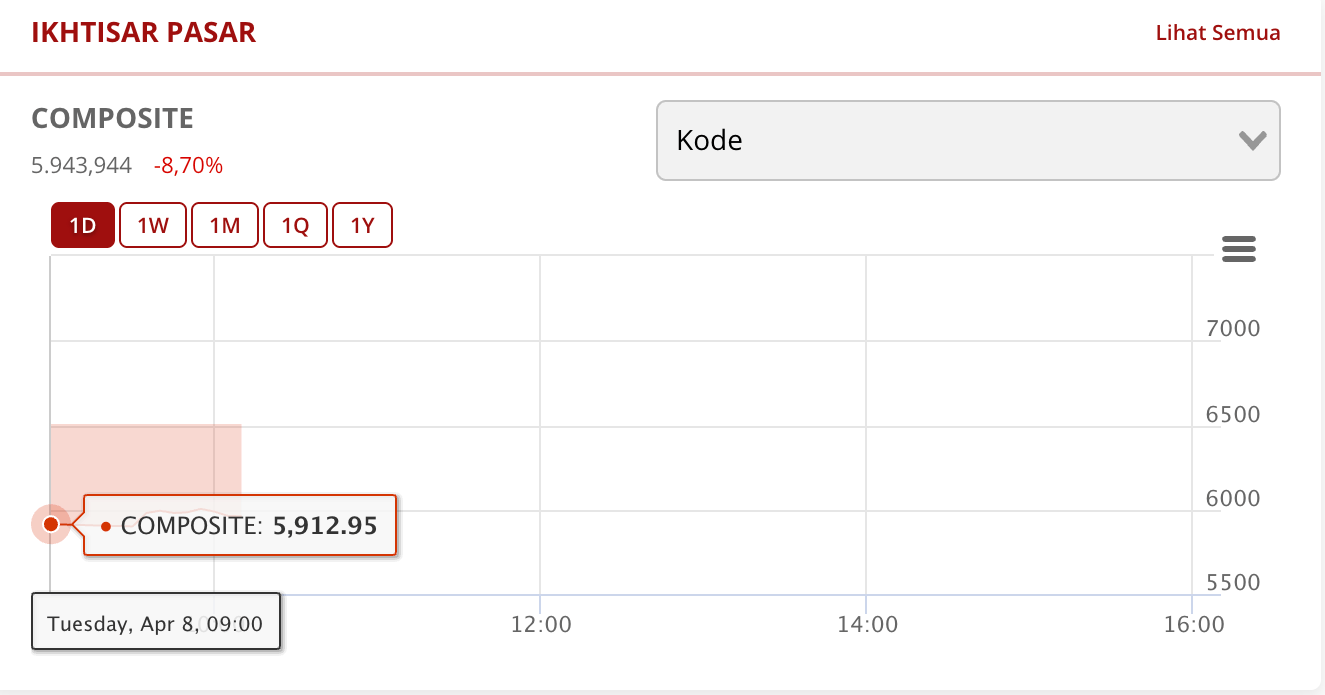Click the 14:00 time axis label
This screenshot has width=1325, height=695.
point(866,625)
